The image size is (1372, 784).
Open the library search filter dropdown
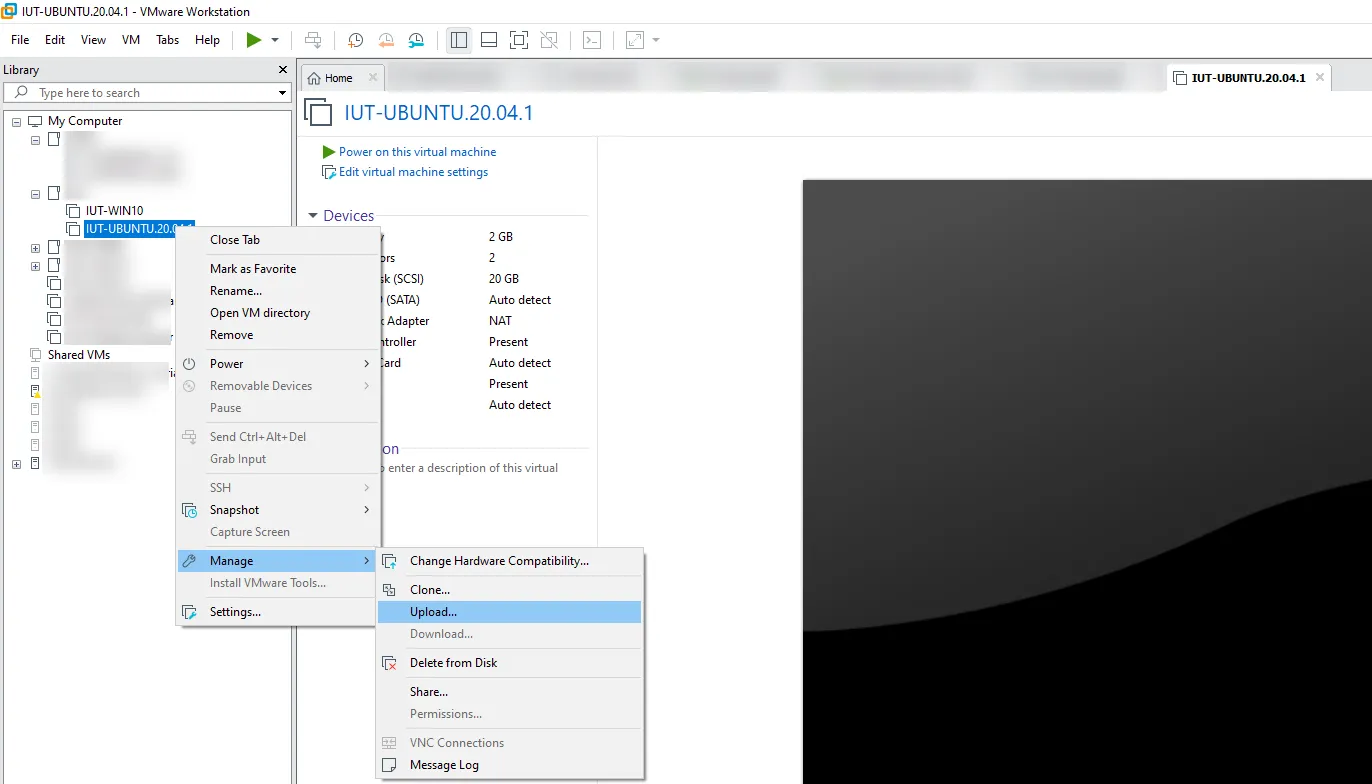[x=283, y=93]
